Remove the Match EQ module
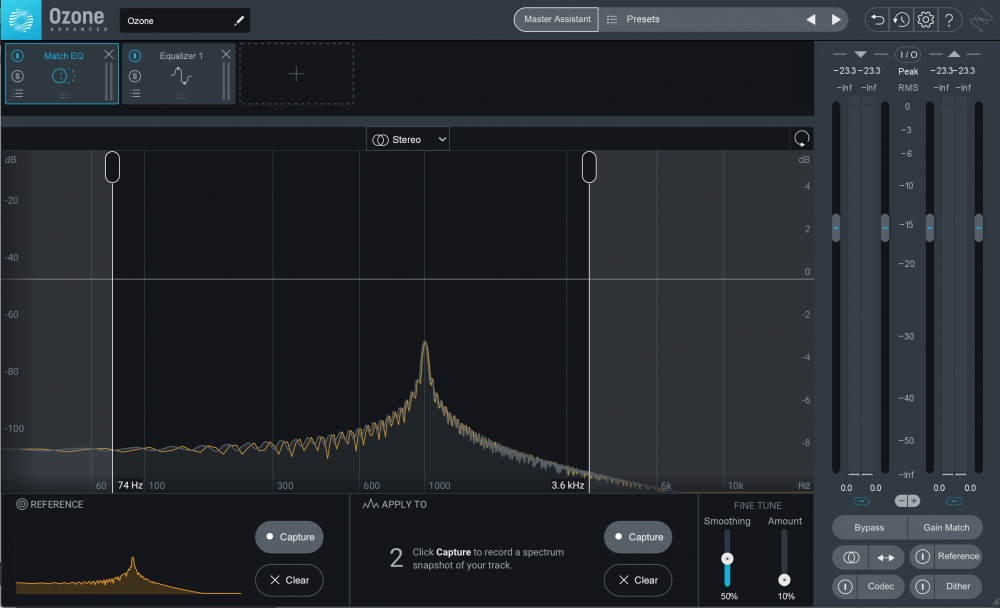Image resolution: width=1000 pixels, height=608 pixels. pos(108,55)
